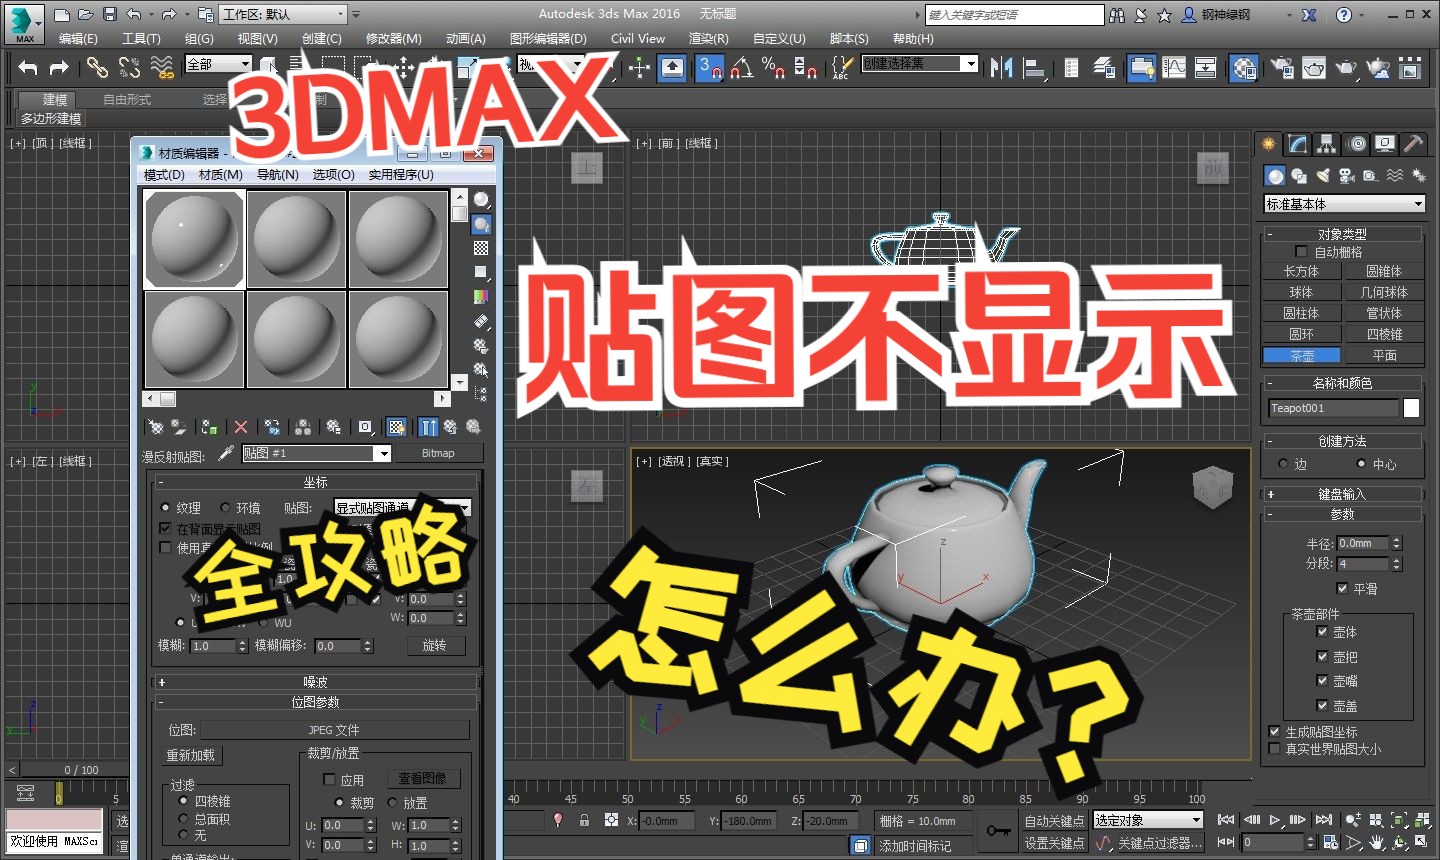1440x860 pixels.
Task: Switch to the Hierarchy command panel tab
Action: tap(1326, 144)
